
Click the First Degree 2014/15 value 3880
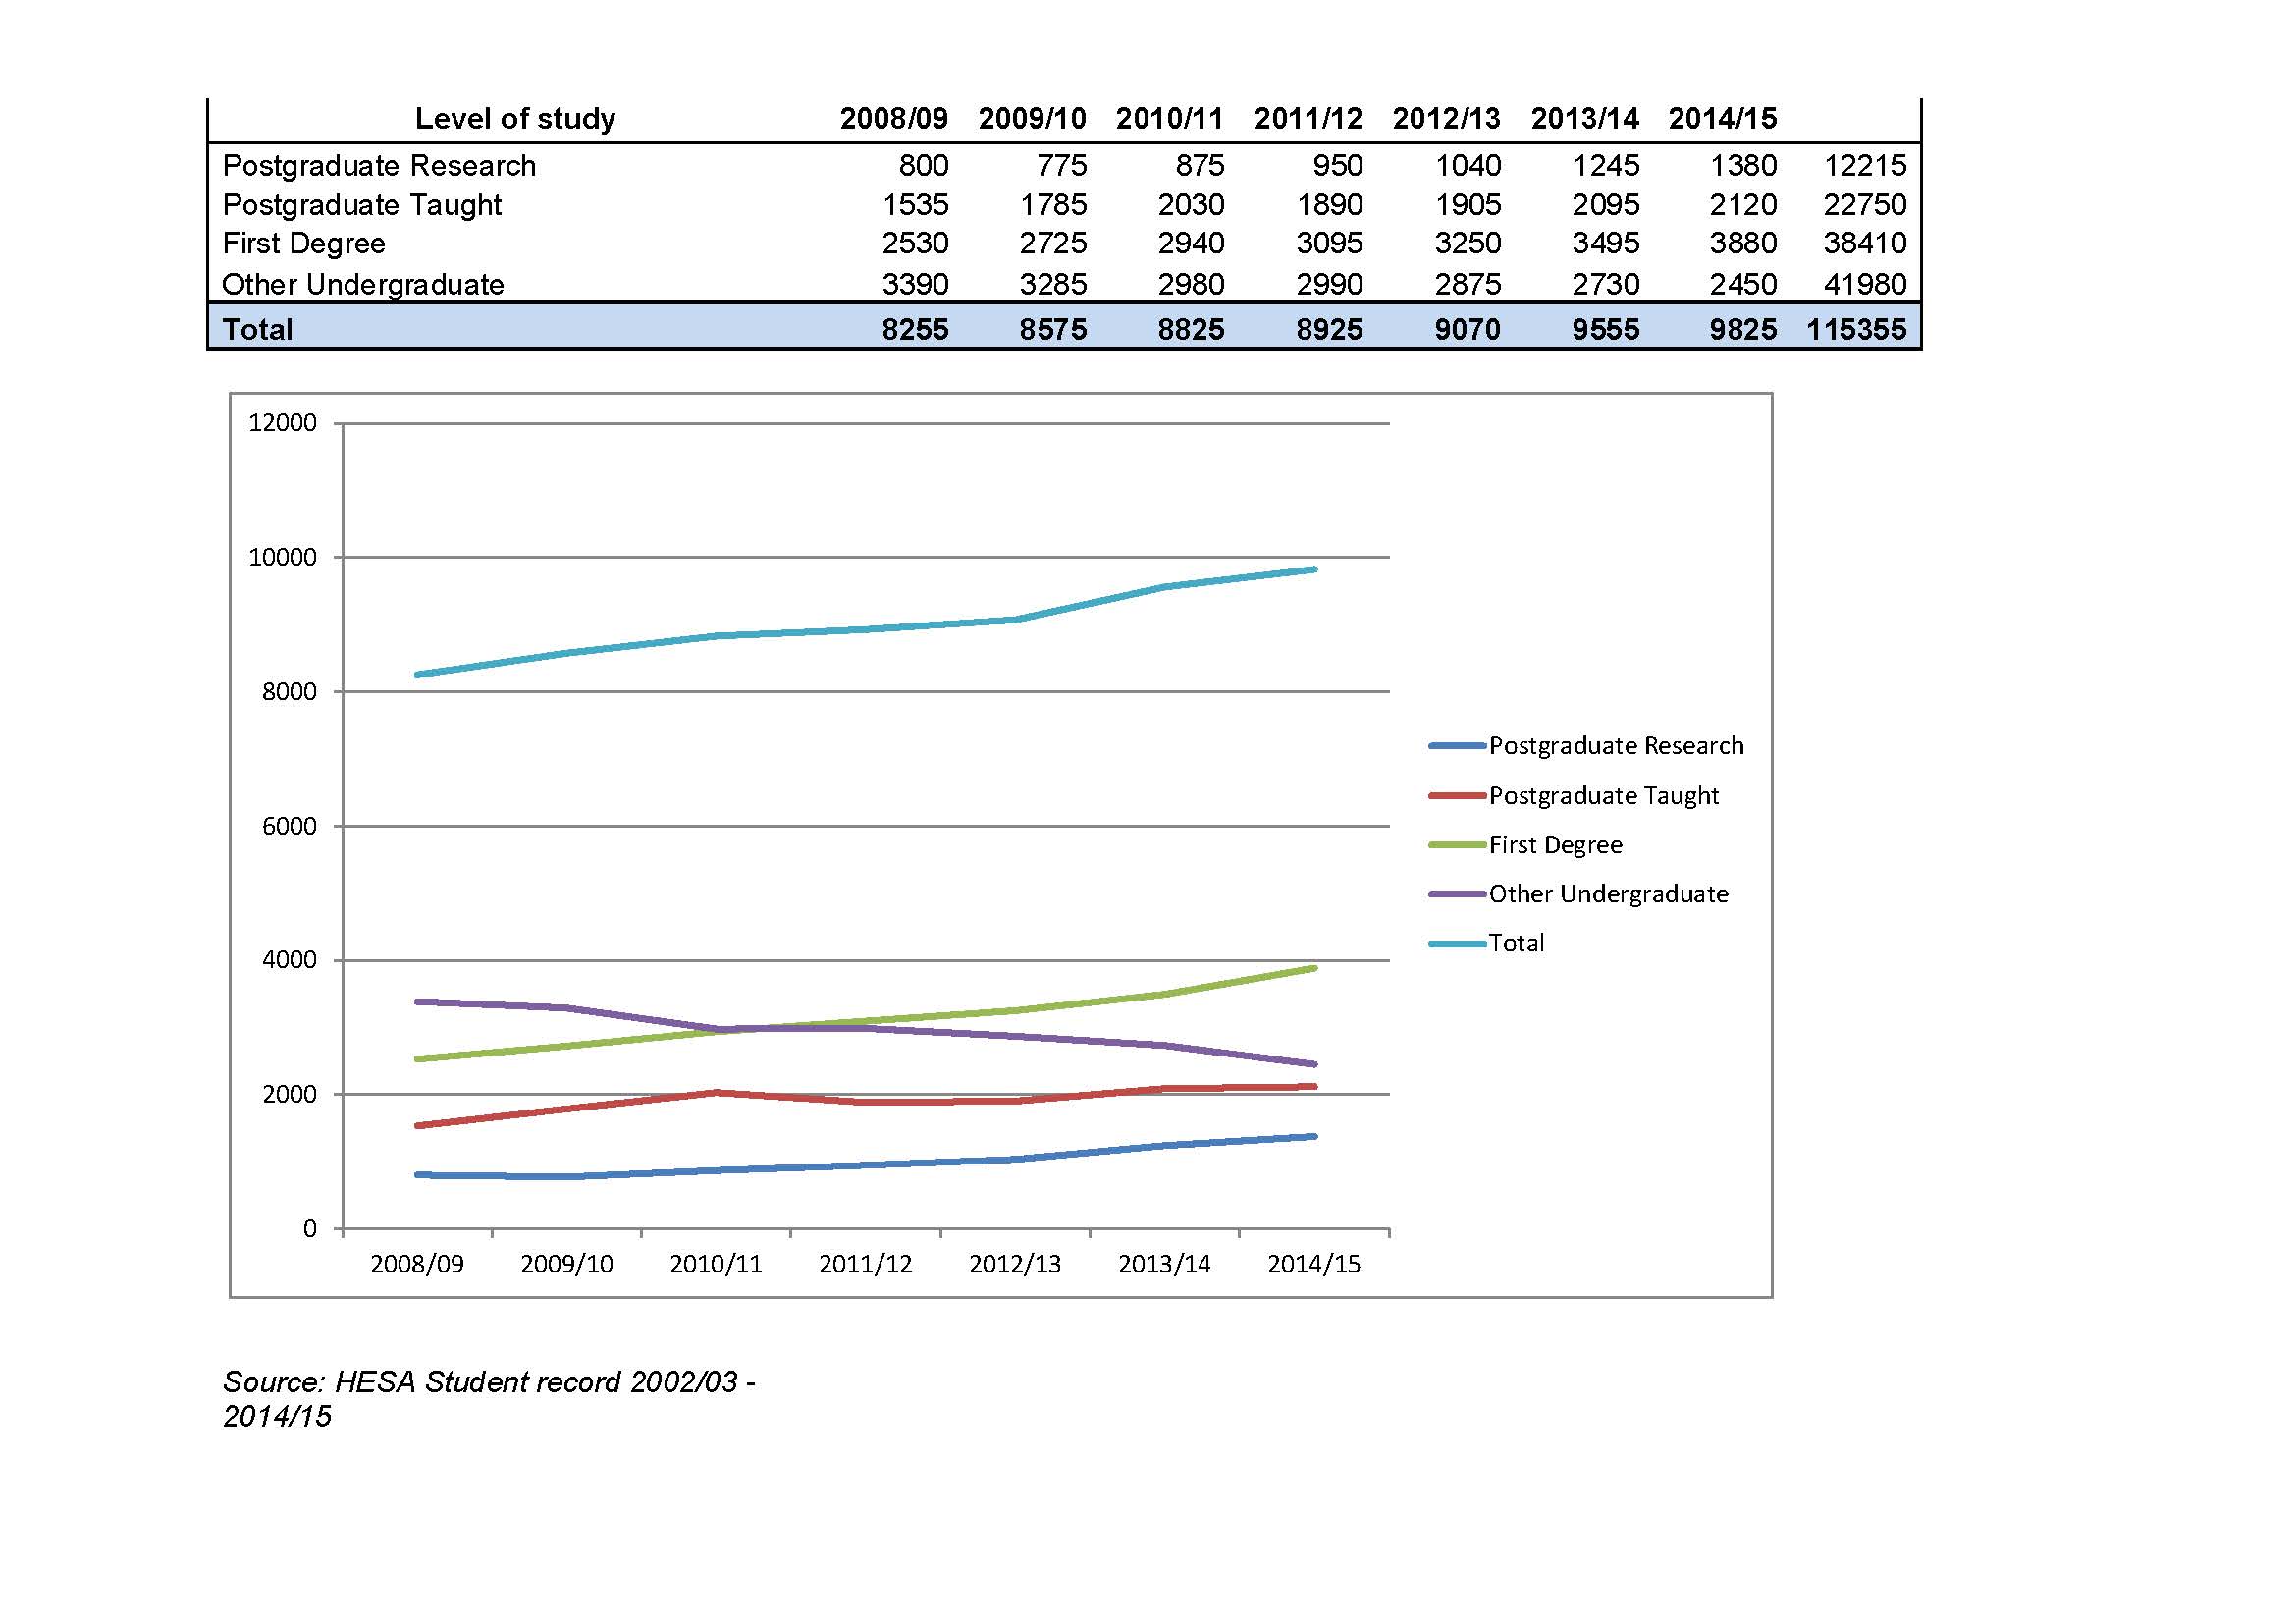tap(1743, 243)
